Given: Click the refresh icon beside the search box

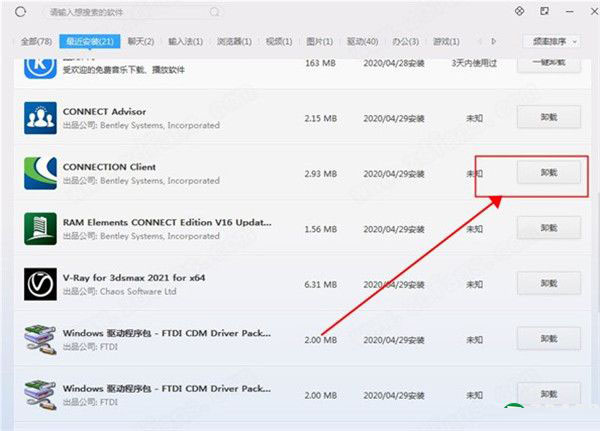Looking at the screenshot, I should 21,12.
